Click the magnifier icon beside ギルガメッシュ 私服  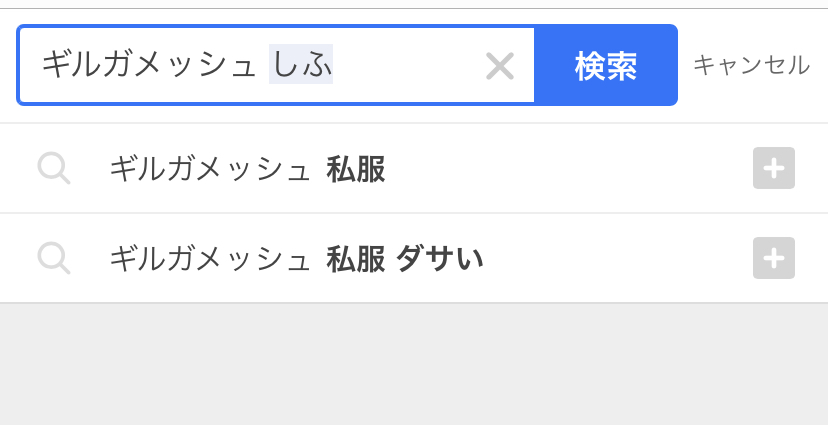coord(54,168)
